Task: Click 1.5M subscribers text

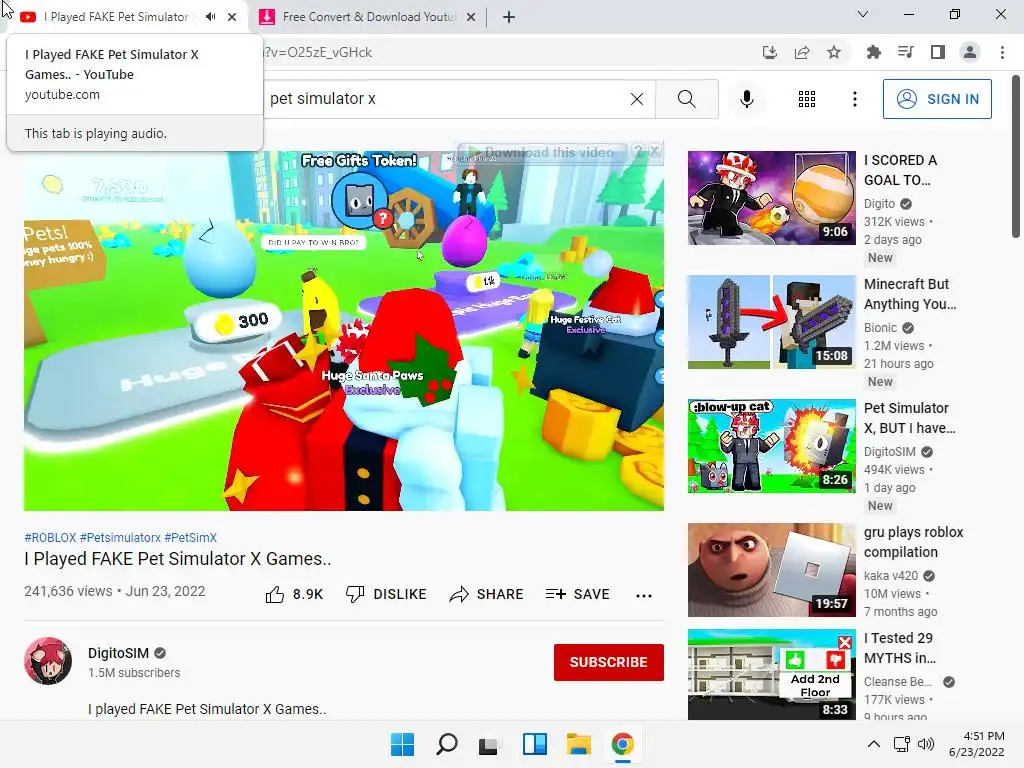Action: click(134, 673)
